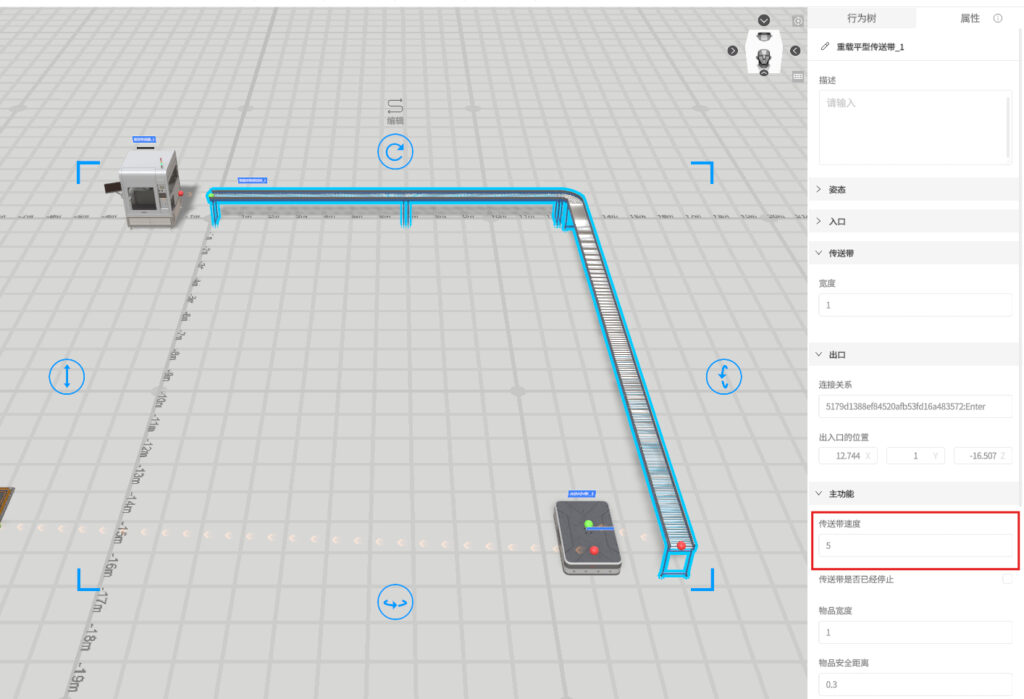Click the green entry point at the conveyor start
This screenshot has height=699, width=1024.
pos(211,195)
